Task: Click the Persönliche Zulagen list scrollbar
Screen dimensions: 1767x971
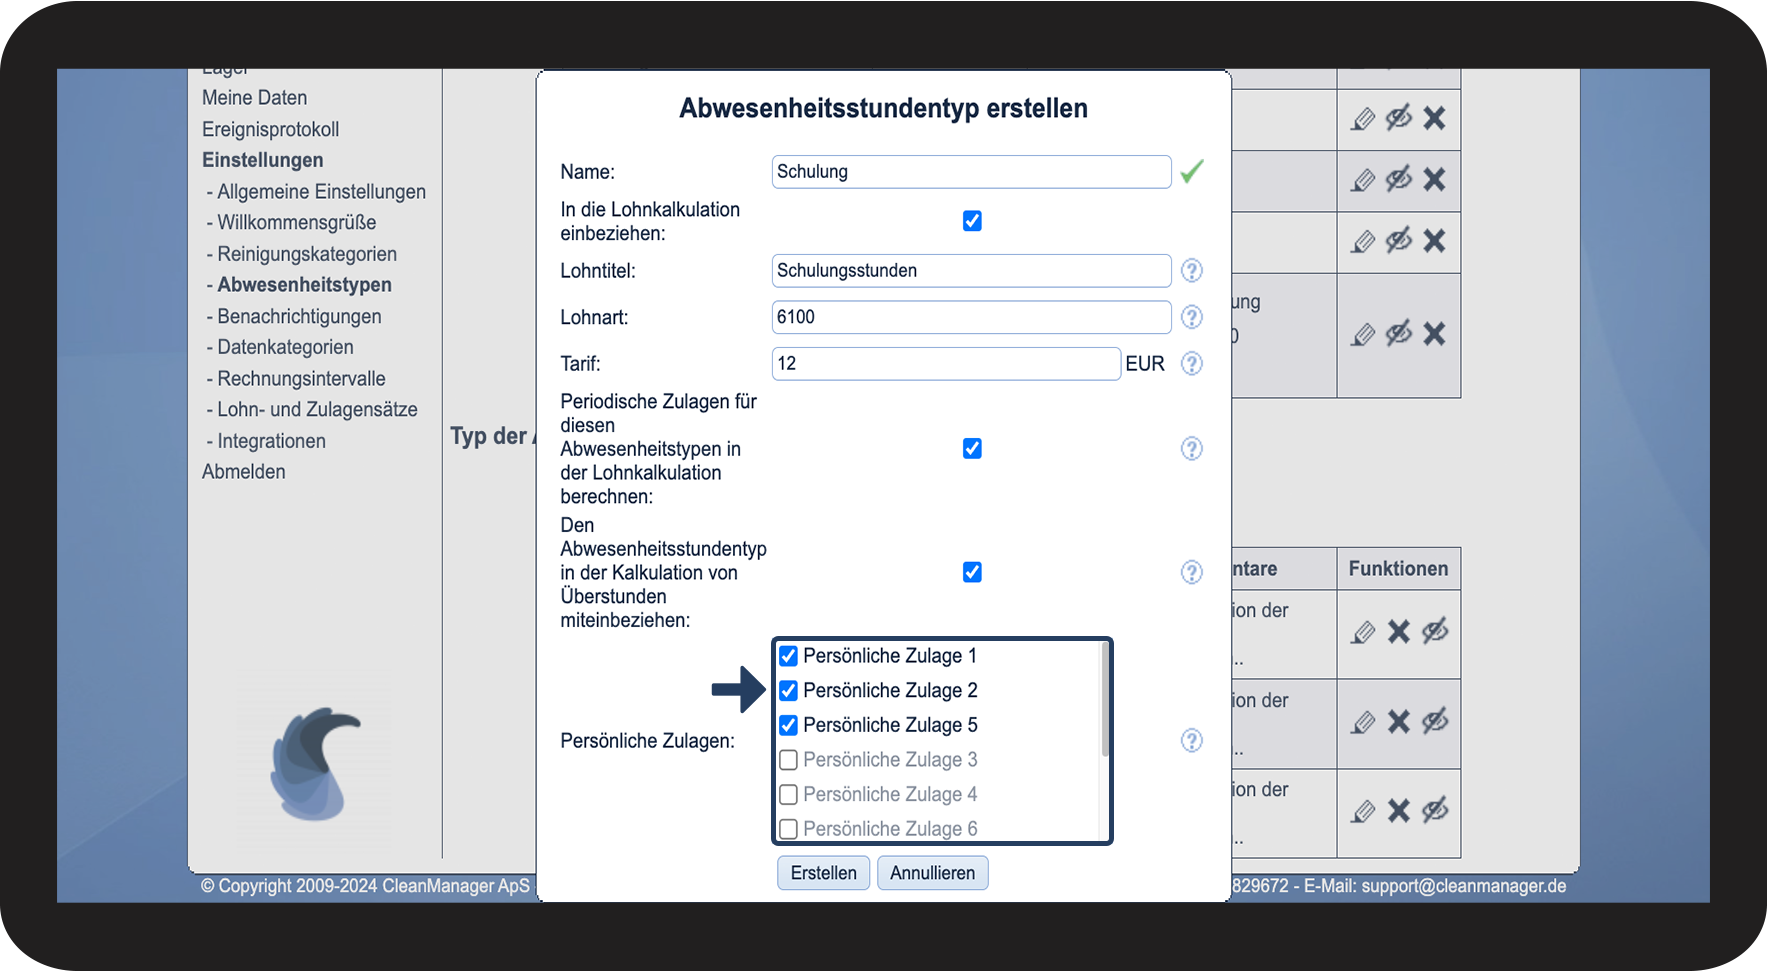Action: (x=1105, y=700)
